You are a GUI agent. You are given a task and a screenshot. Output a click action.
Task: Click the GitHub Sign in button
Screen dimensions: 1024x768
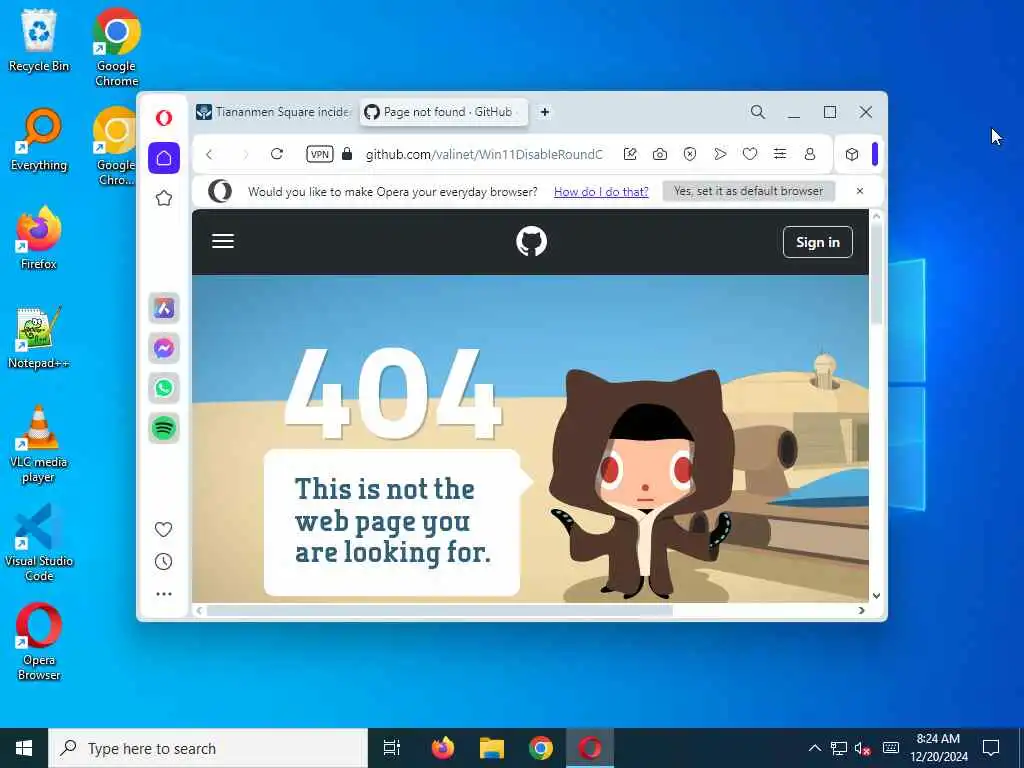tap(818, 242)
